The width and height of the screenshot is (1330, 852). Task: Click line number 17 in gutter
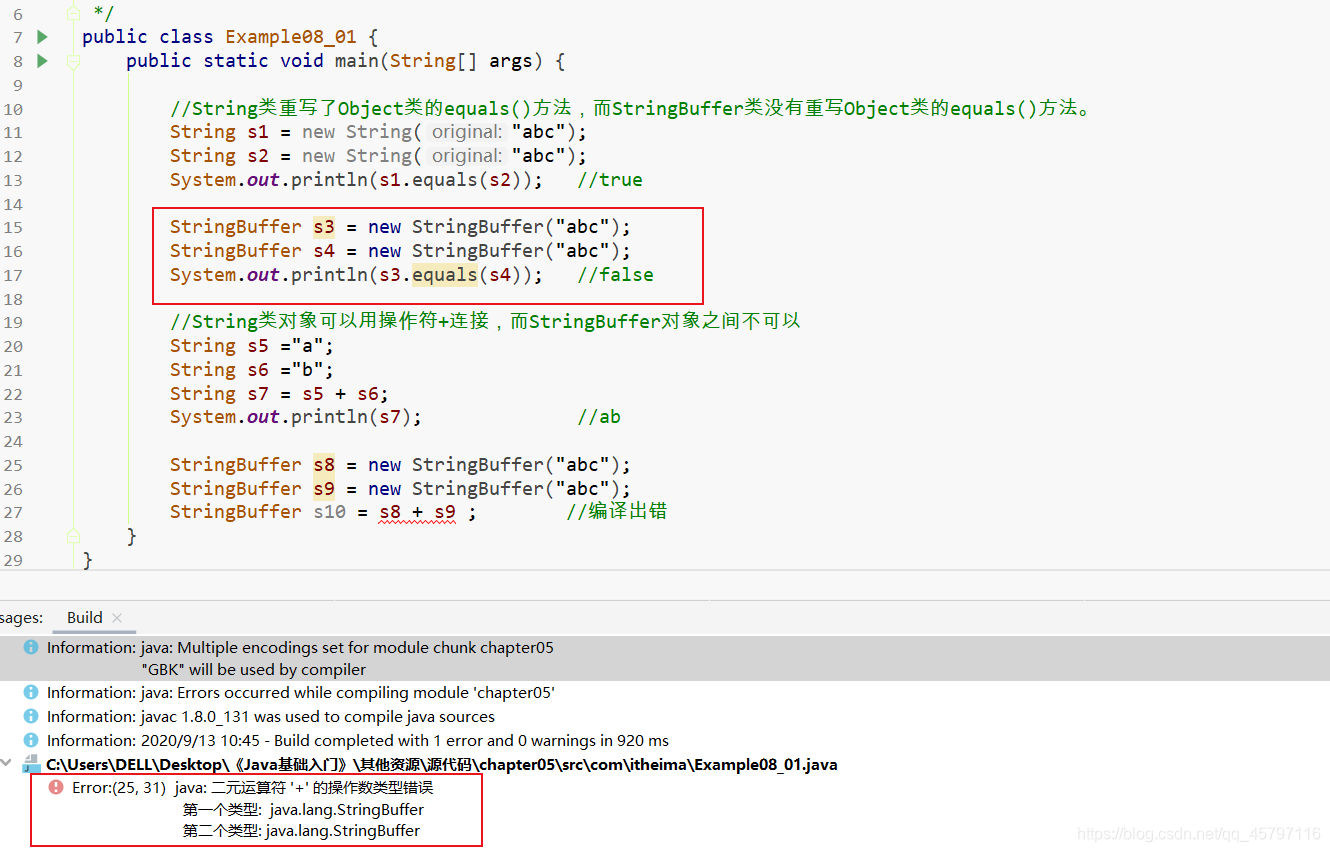(x=13, y=275)
